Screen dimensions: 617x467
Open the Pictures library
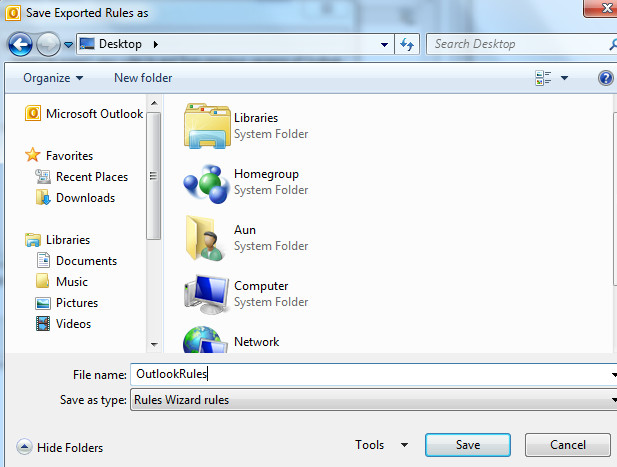click(77, 303)
